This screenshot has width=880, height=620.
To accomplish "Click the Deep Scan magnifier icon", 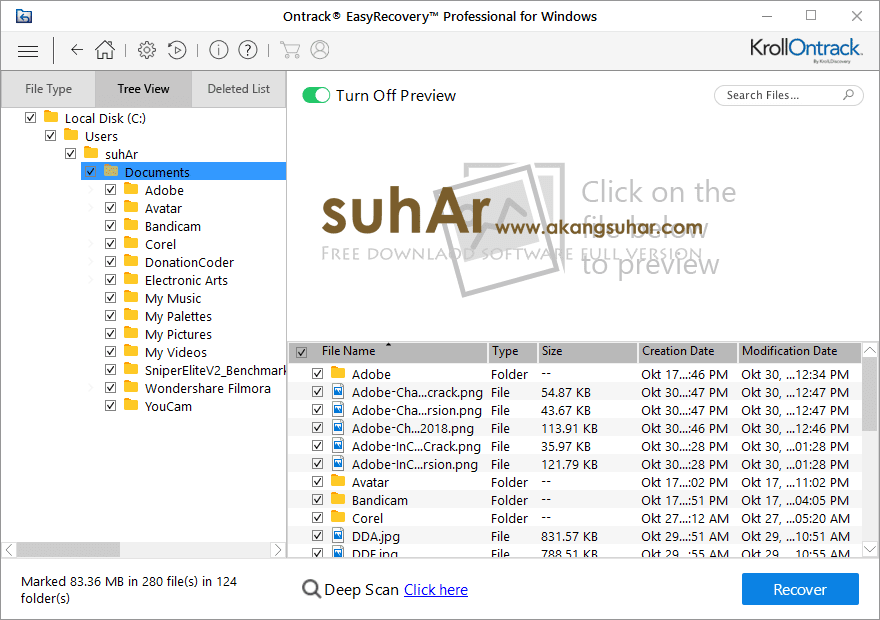I will 311,589.
